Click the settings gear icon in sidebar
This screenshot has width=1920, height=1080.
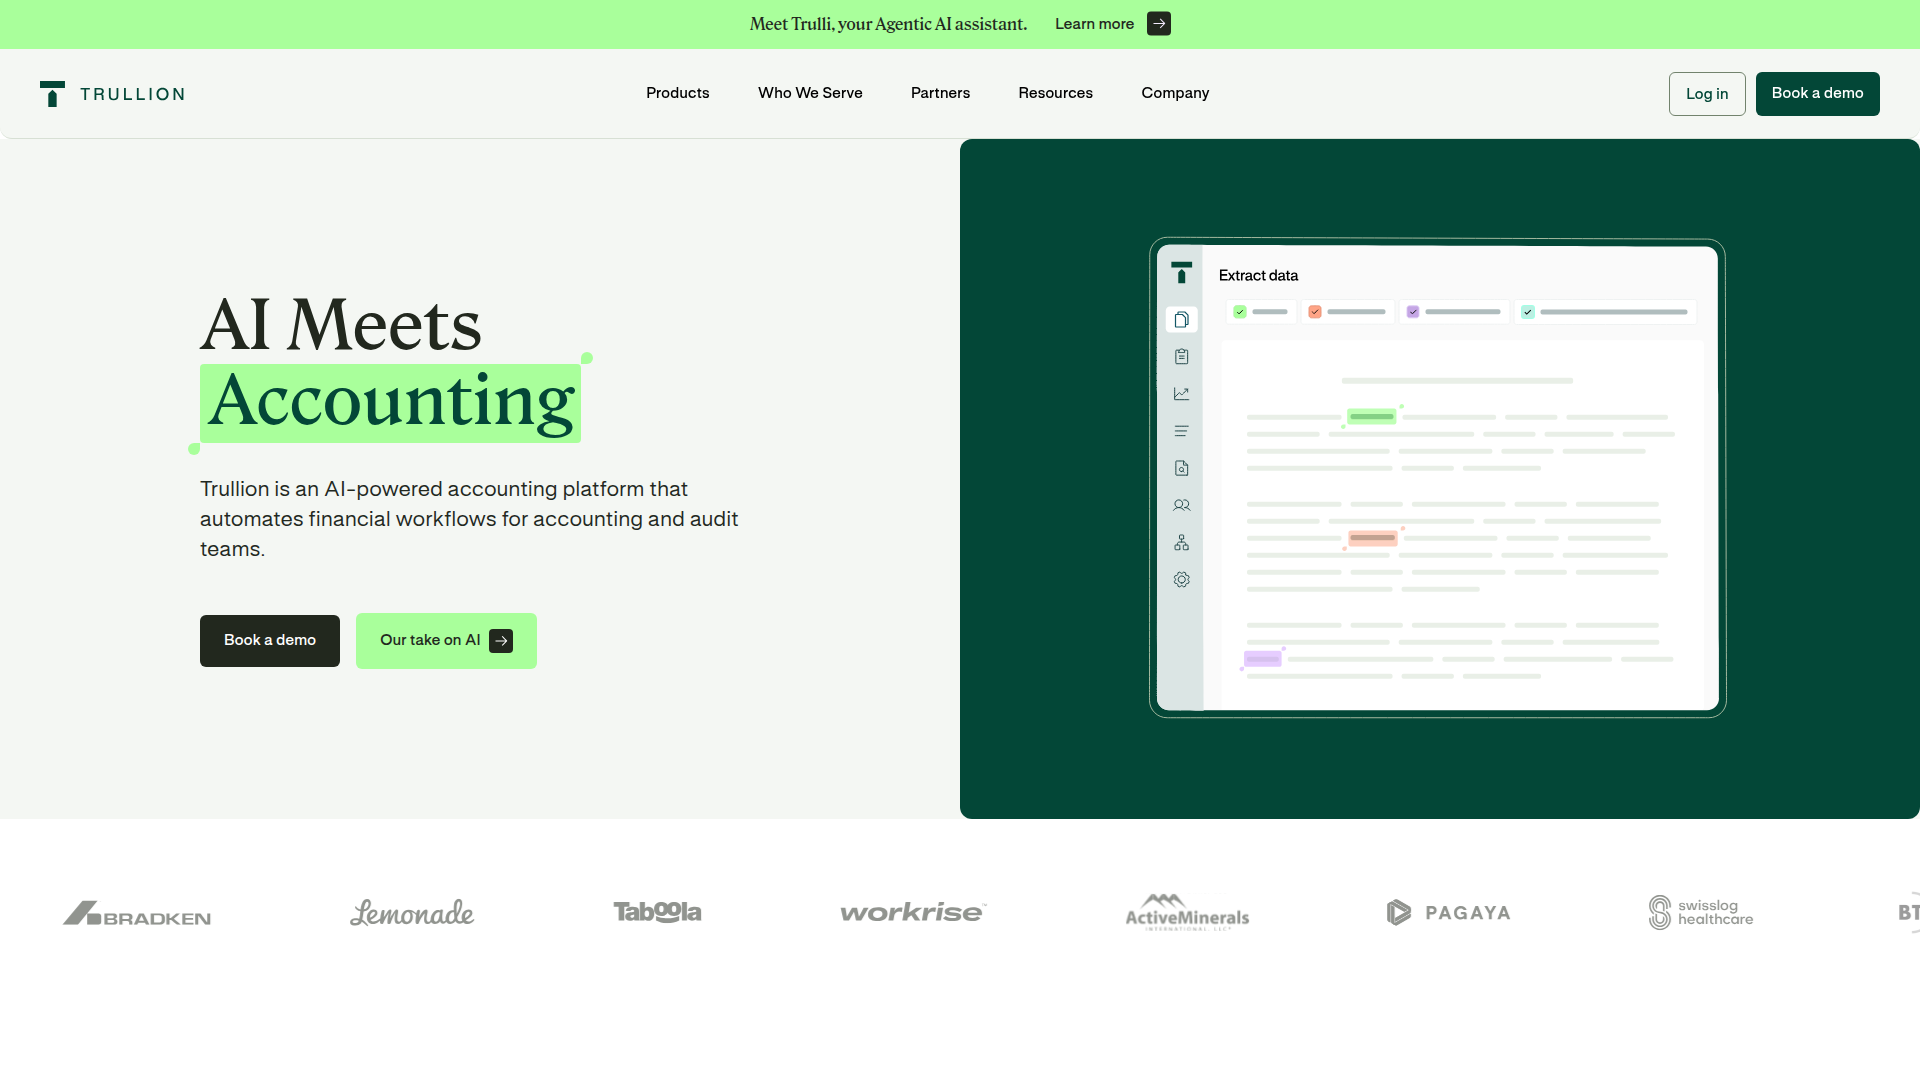coord(1181,580)
